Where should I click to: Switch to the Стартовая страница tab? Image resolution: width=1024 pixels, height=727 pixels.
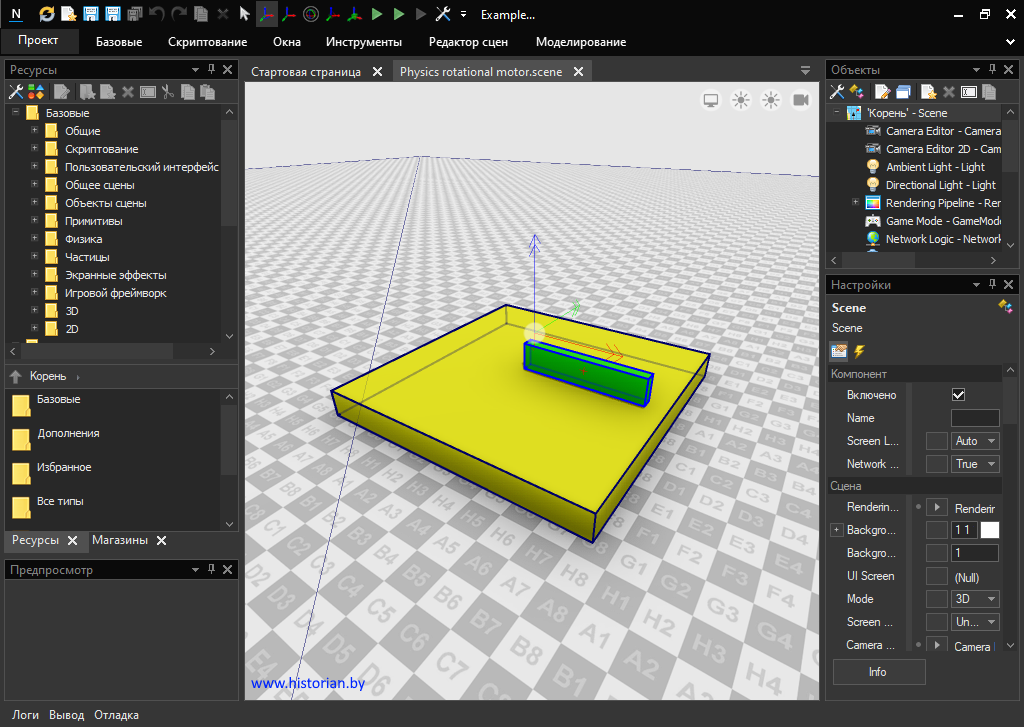pos(306,72)
